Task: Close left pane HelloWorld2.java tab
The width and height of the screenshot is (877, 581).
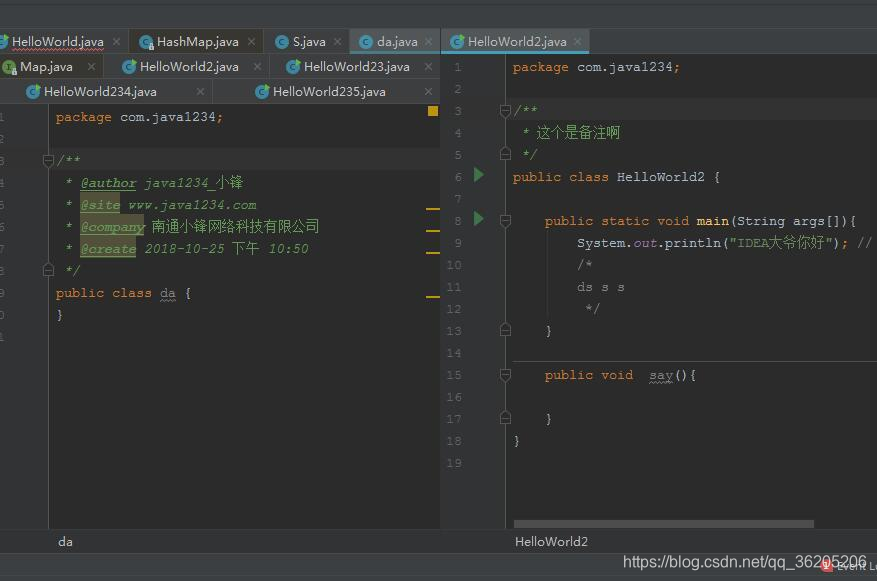Action: pyautogui.click(x=257, y=67)
